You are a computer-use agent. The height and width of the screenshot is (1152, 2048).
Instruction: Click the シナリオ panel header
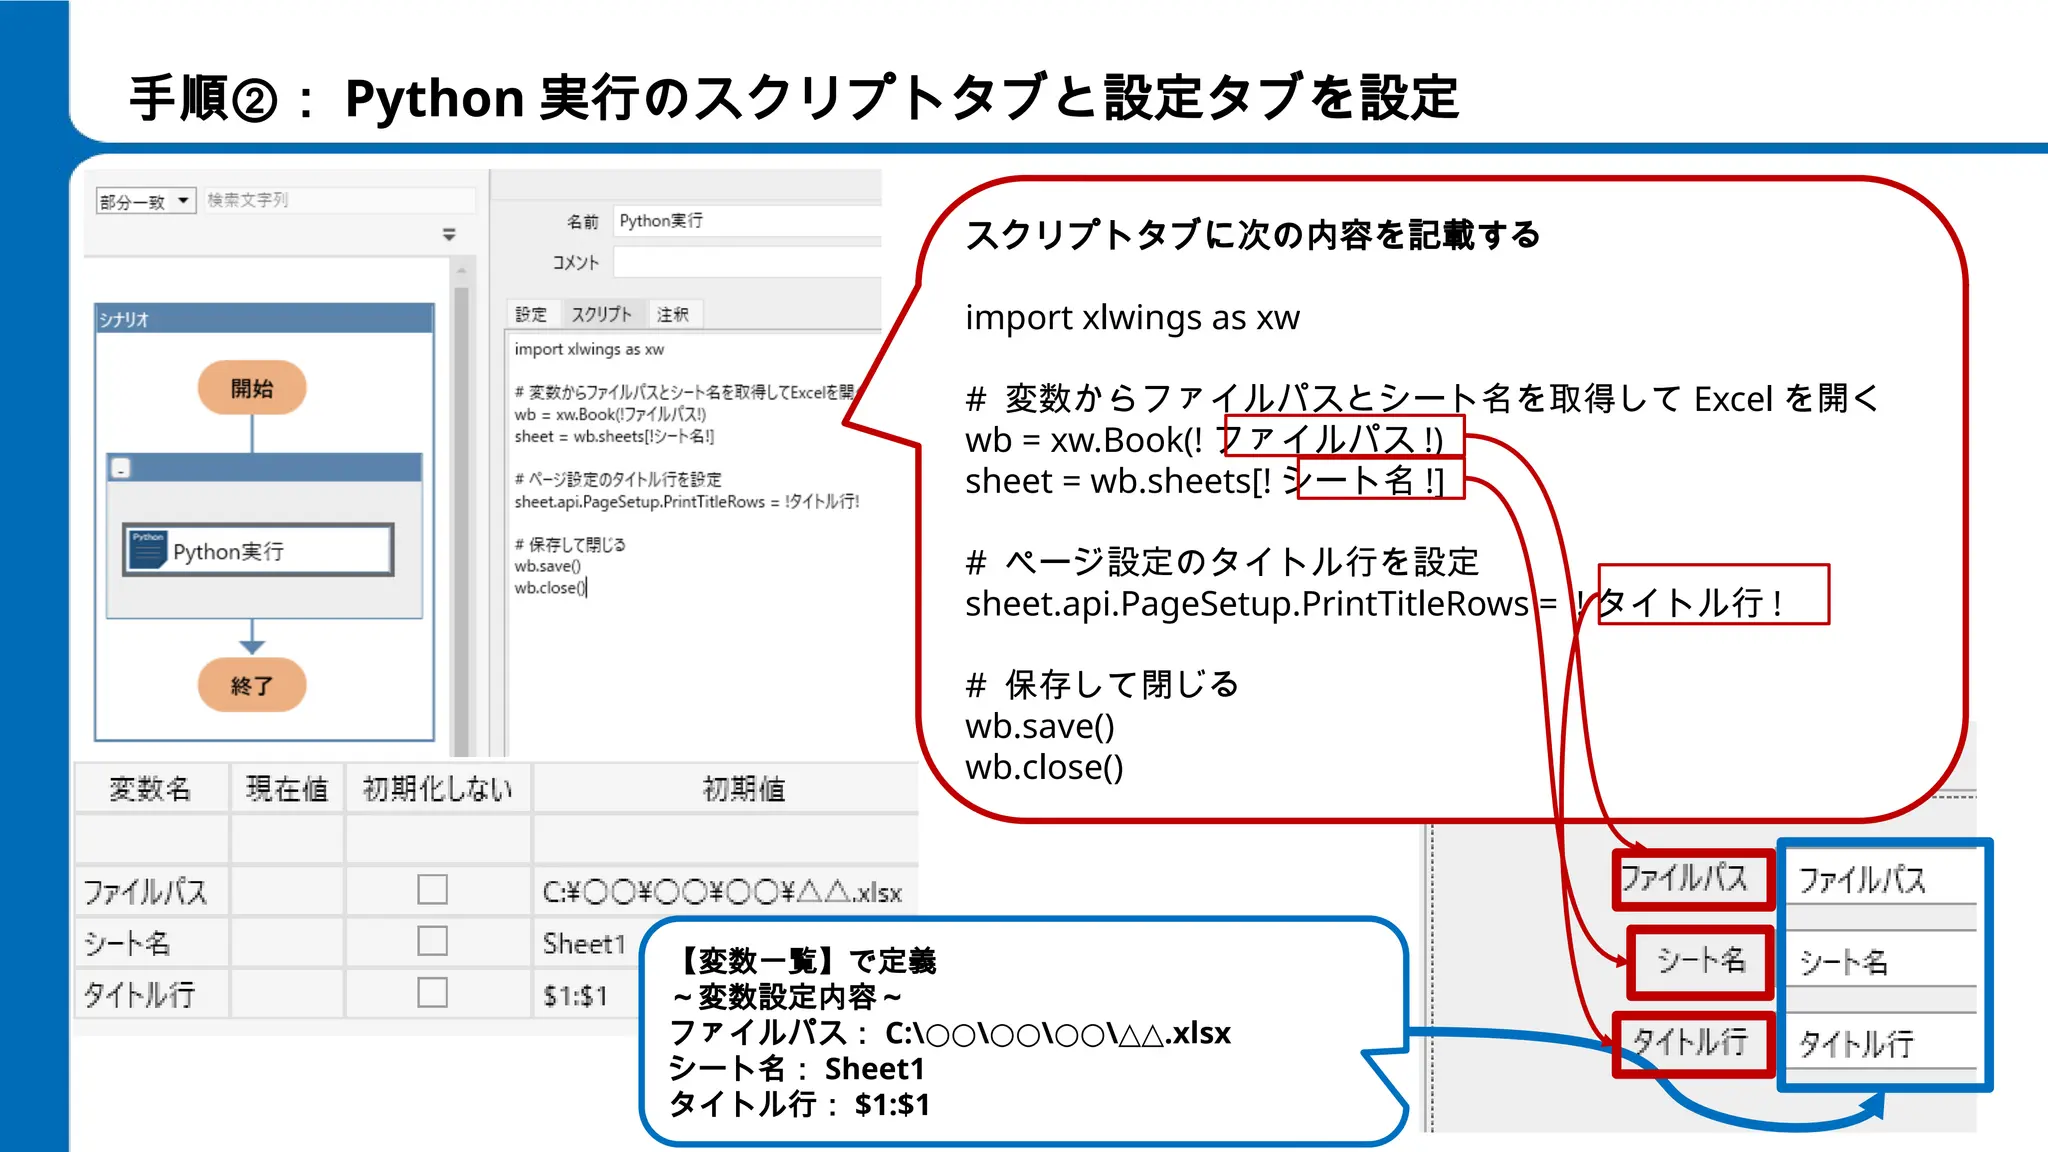[x=264, y=318]
